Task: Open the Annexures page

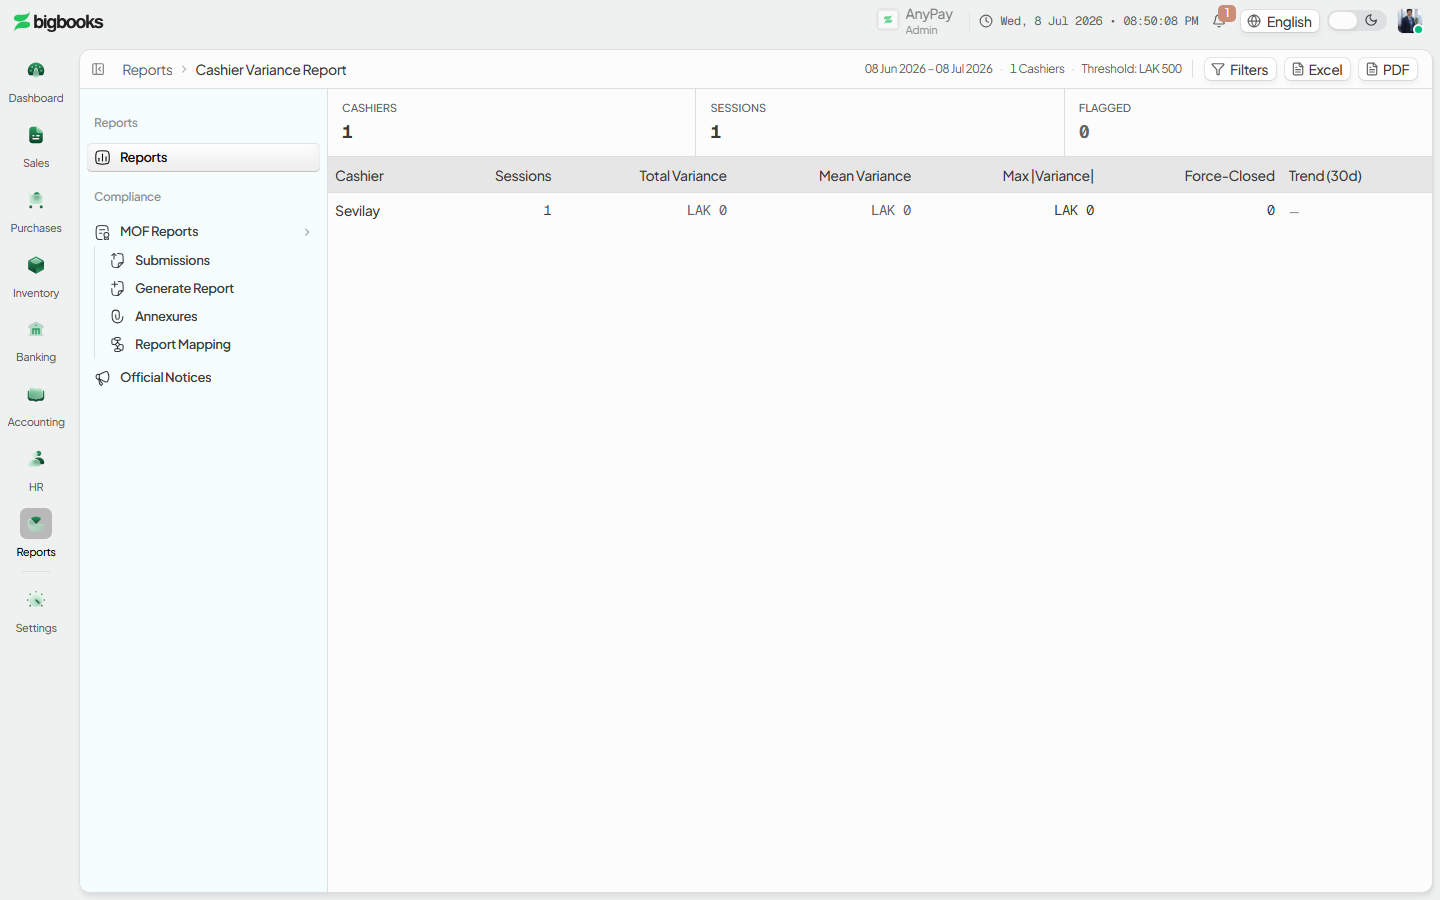Action: [x=166, y=316]
